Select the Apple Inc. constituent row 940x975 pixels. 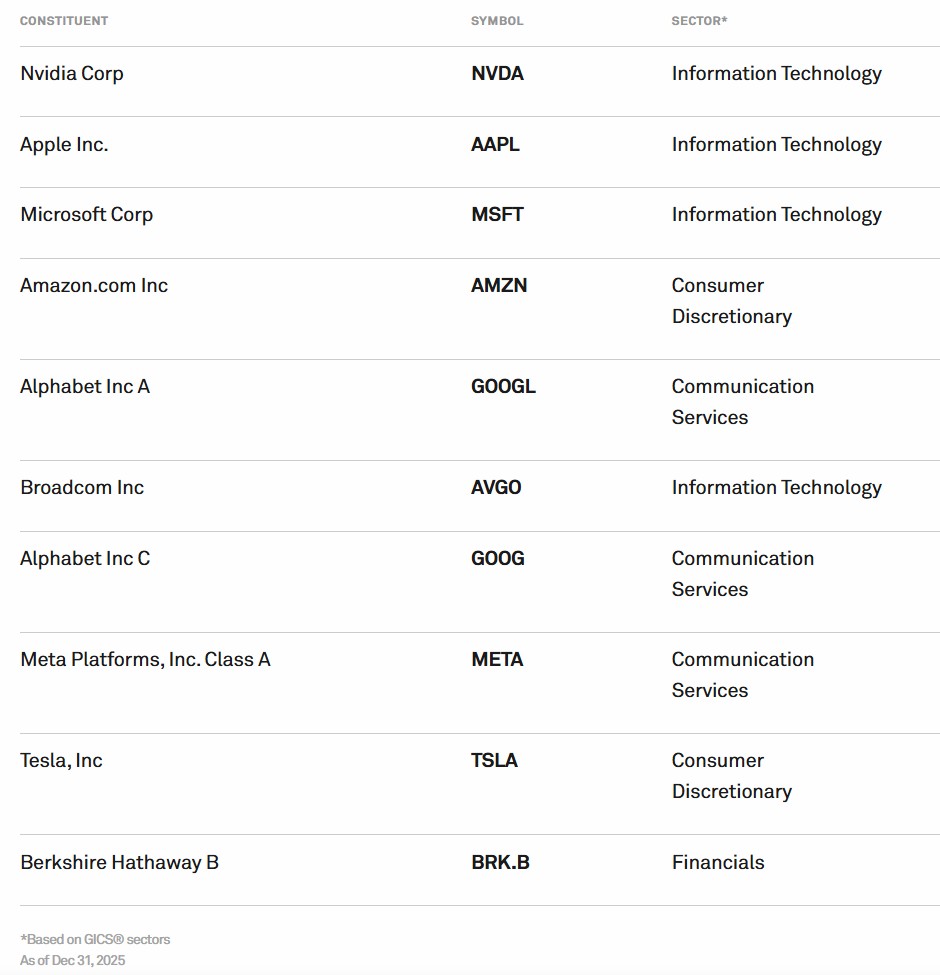pos(64,145)
